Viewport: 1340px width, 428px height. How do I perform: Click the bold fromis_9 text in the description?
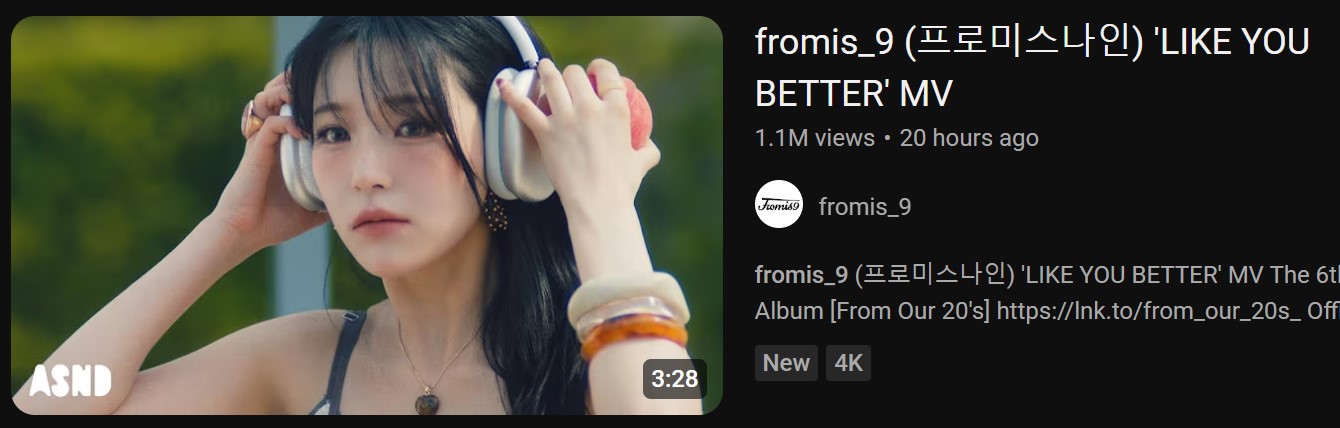[x=801, y=274]
